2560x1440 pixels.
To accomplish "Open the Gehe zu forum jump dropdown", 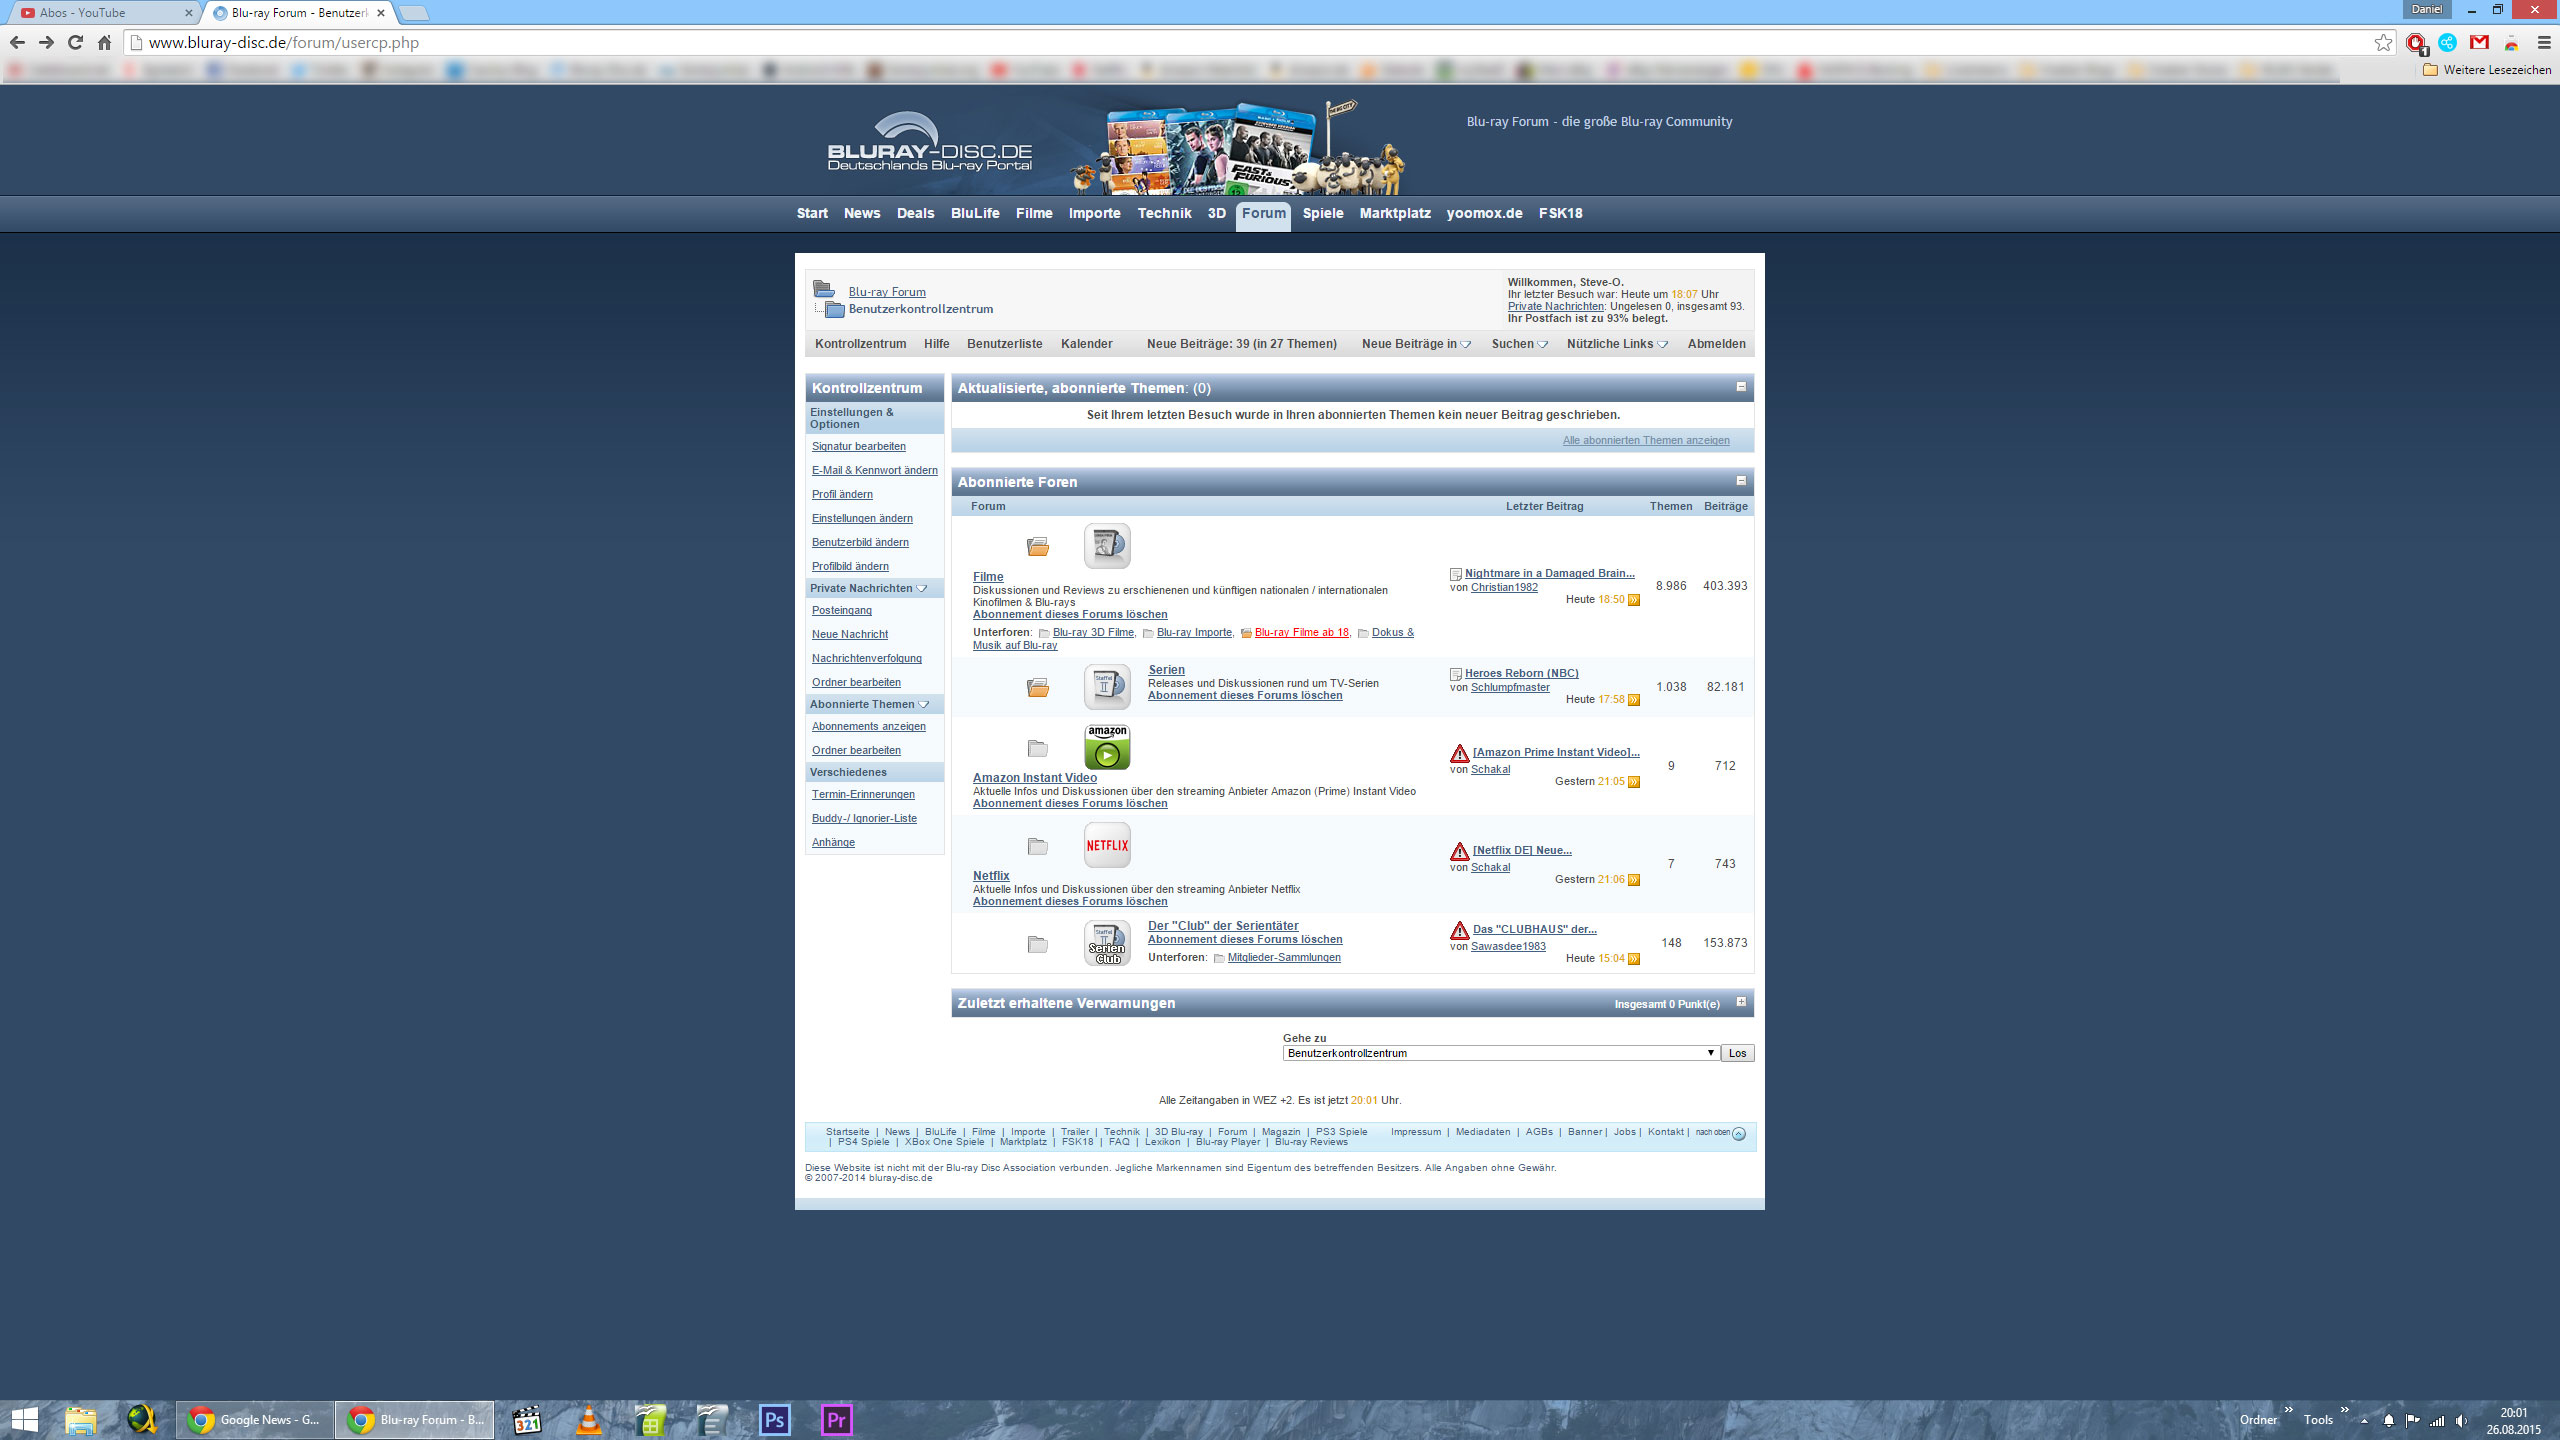I will tap(1500, 1053).
